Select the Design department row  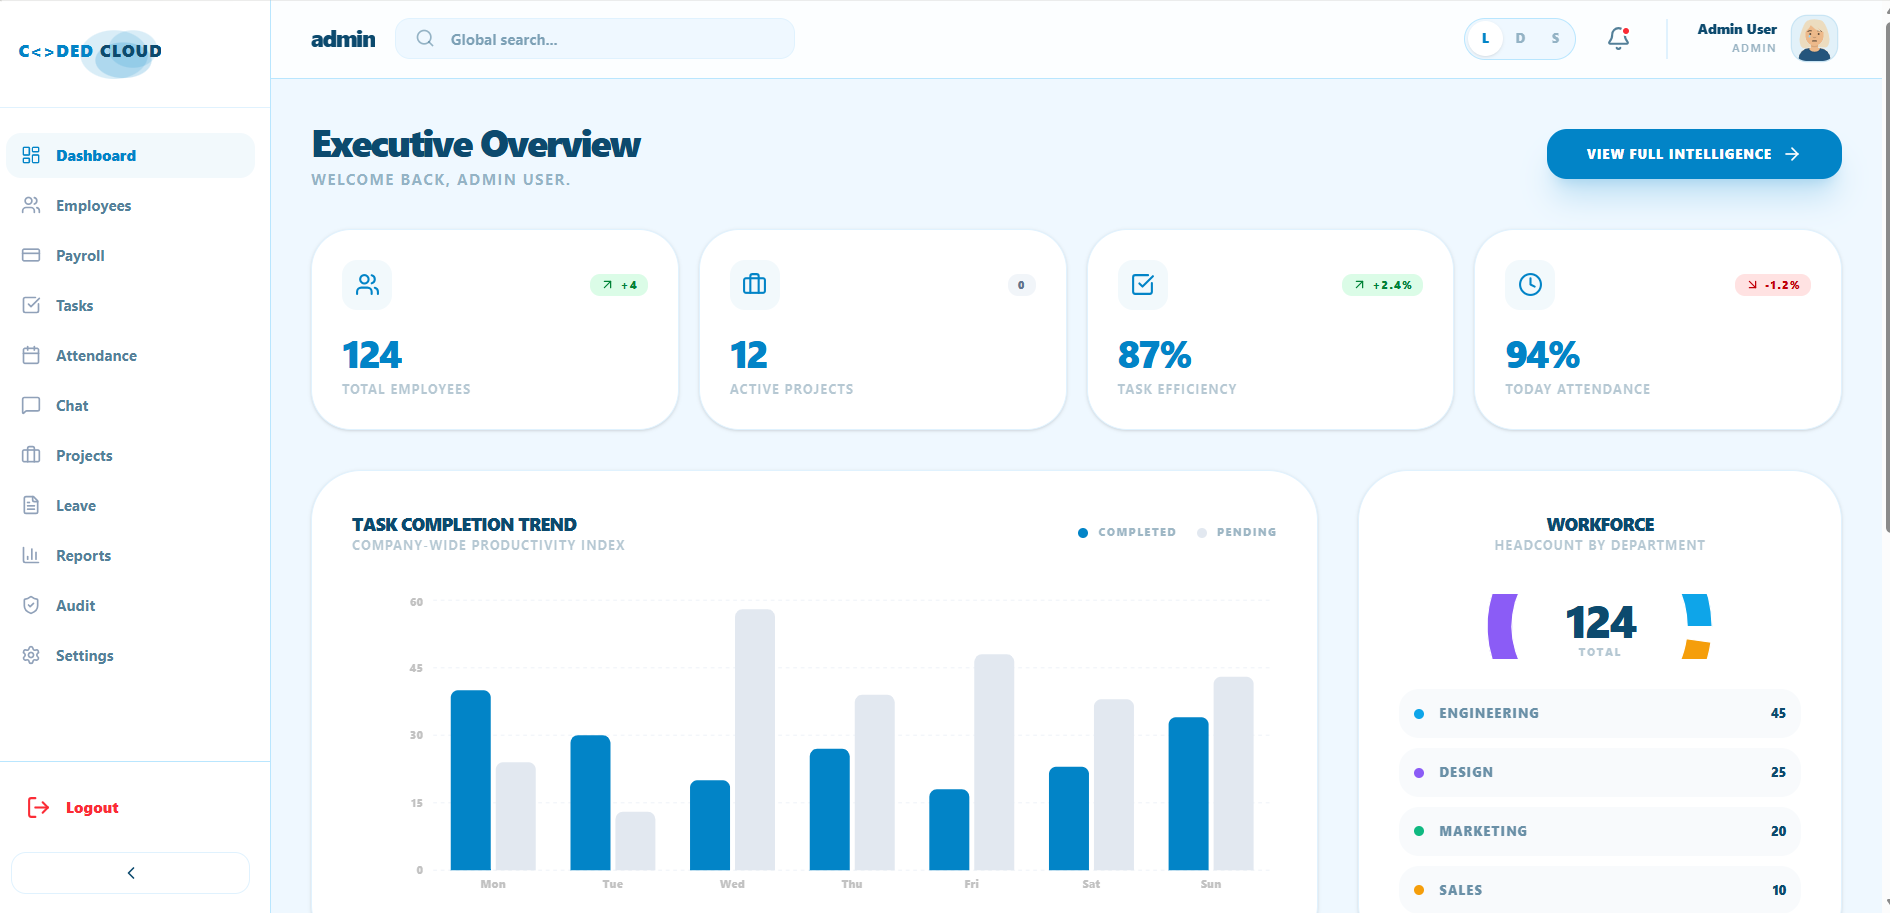click(x=1599, y=772)
